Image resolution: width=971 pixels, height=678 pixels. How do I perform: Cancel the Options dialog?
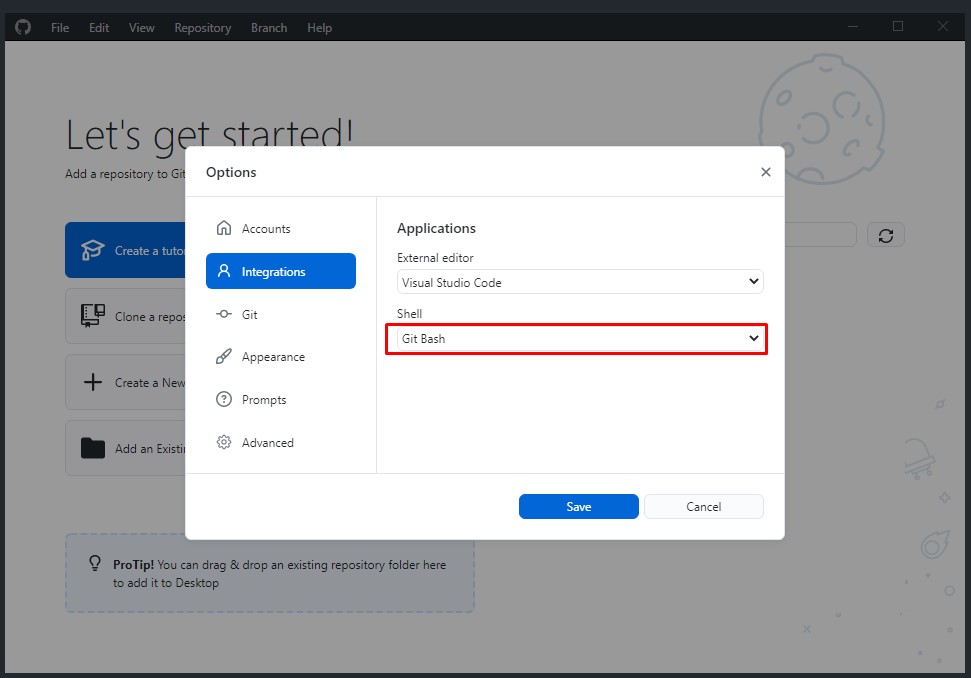point(703,506)
